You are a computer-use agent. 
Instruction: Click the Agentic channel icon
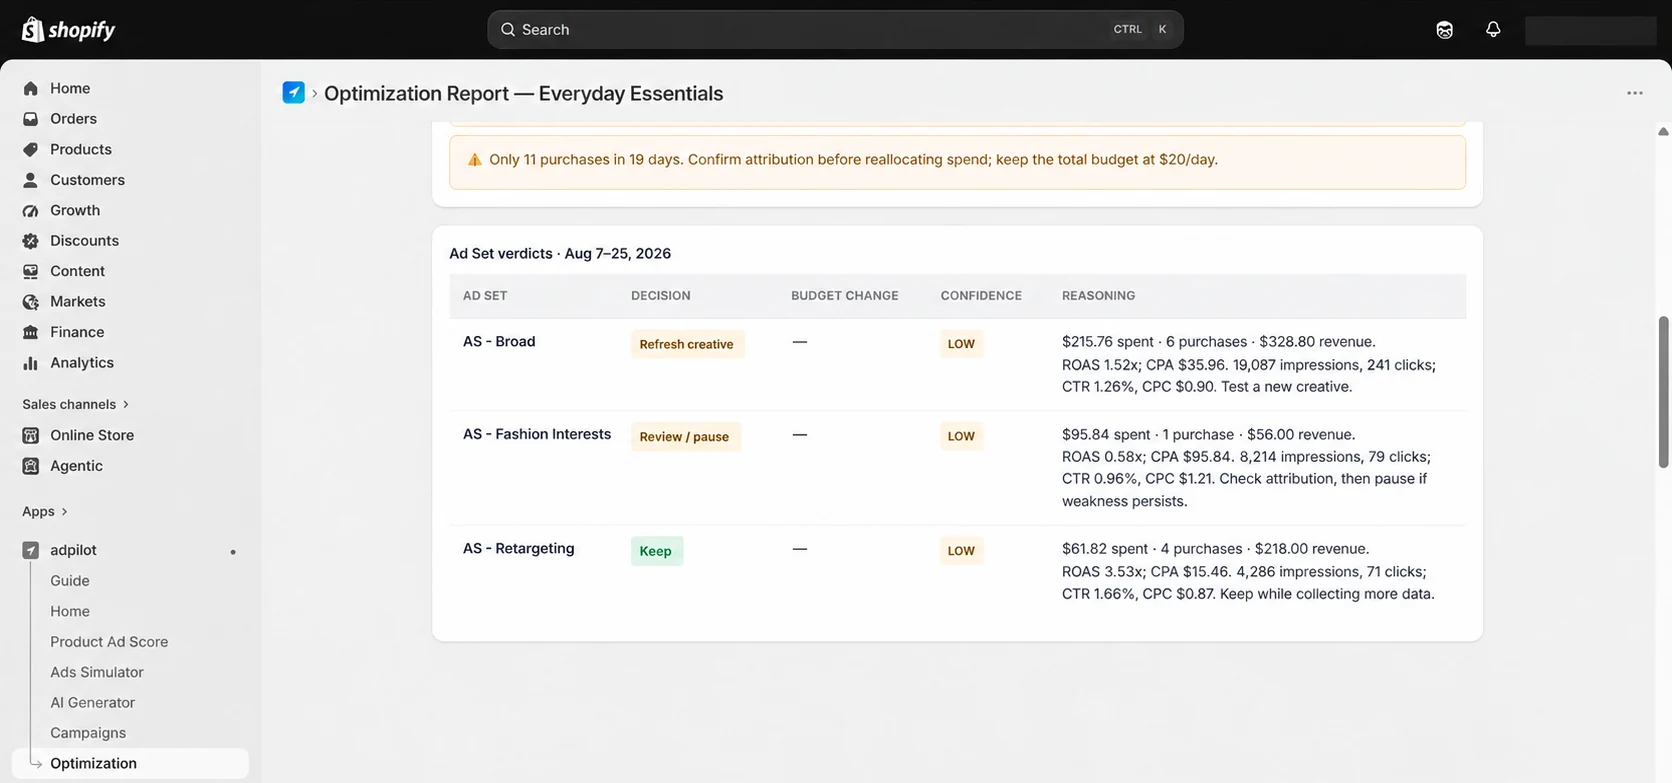(x=31, y=466)
